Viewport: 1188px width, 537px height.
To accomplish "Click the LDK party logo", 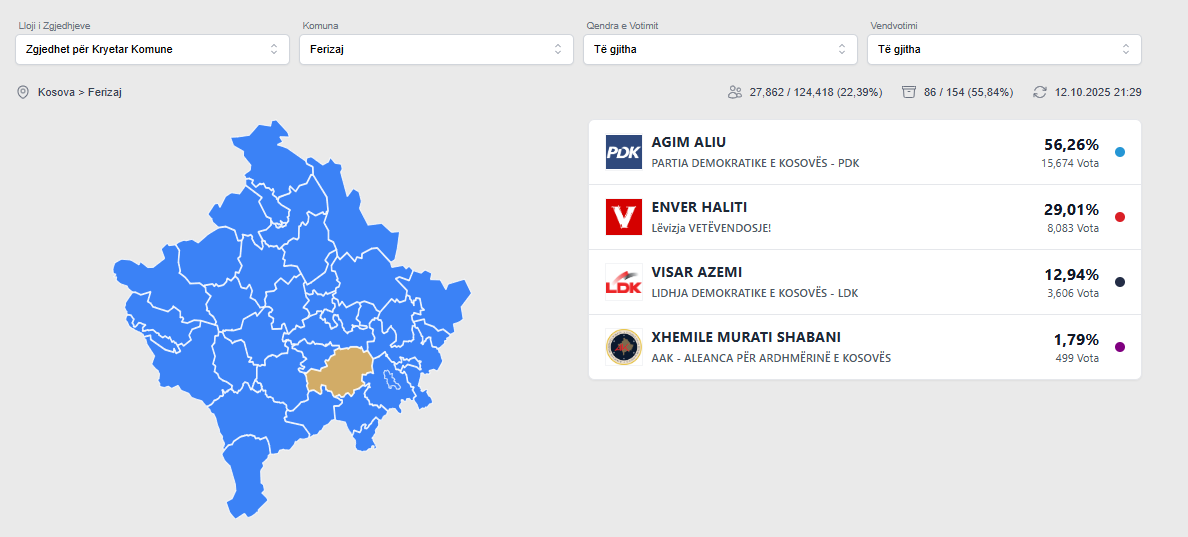I will [623, 282].
